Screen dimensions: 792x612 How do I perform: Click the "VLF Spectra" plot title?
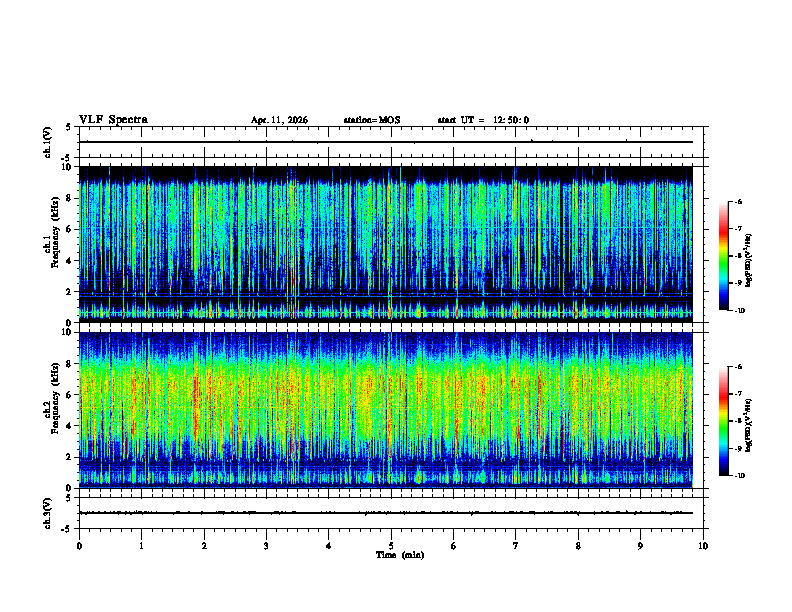(113, 120)
